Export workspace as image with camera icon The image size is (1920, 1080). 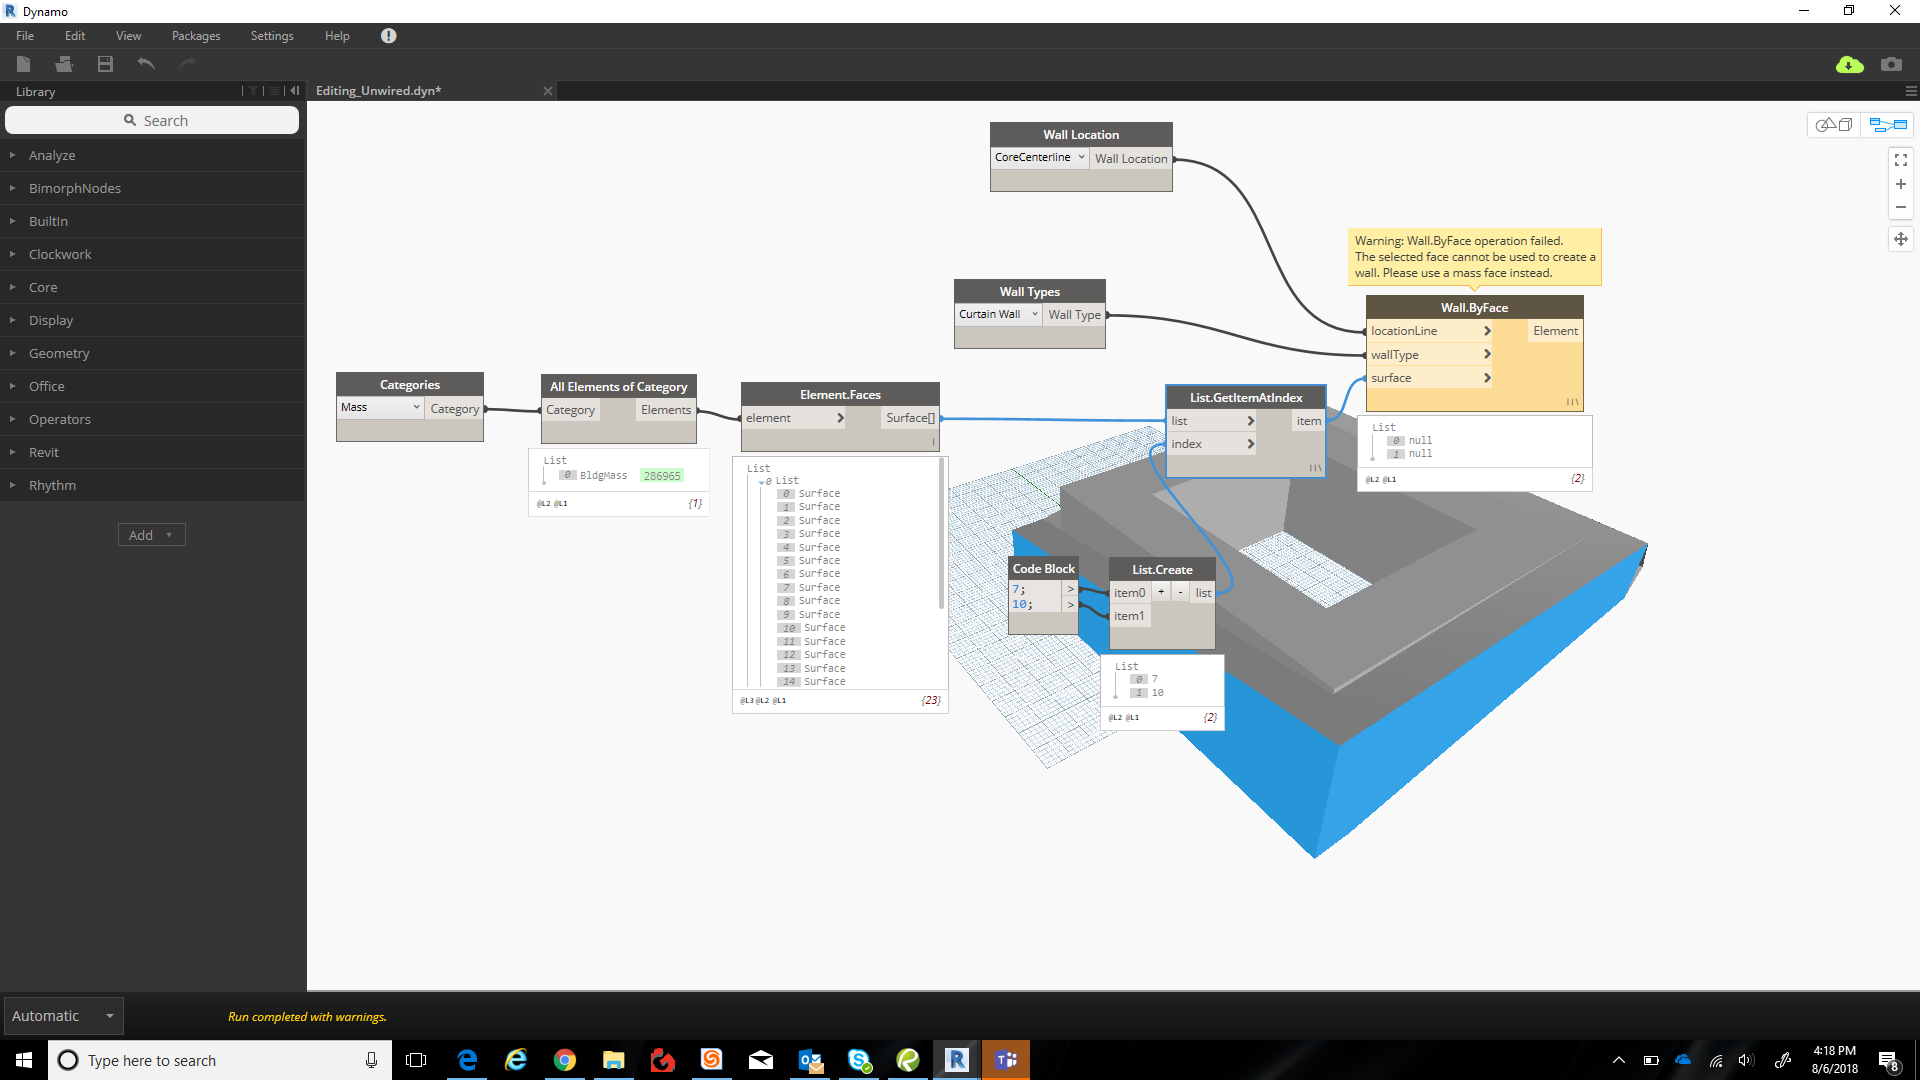point(1891,65)
